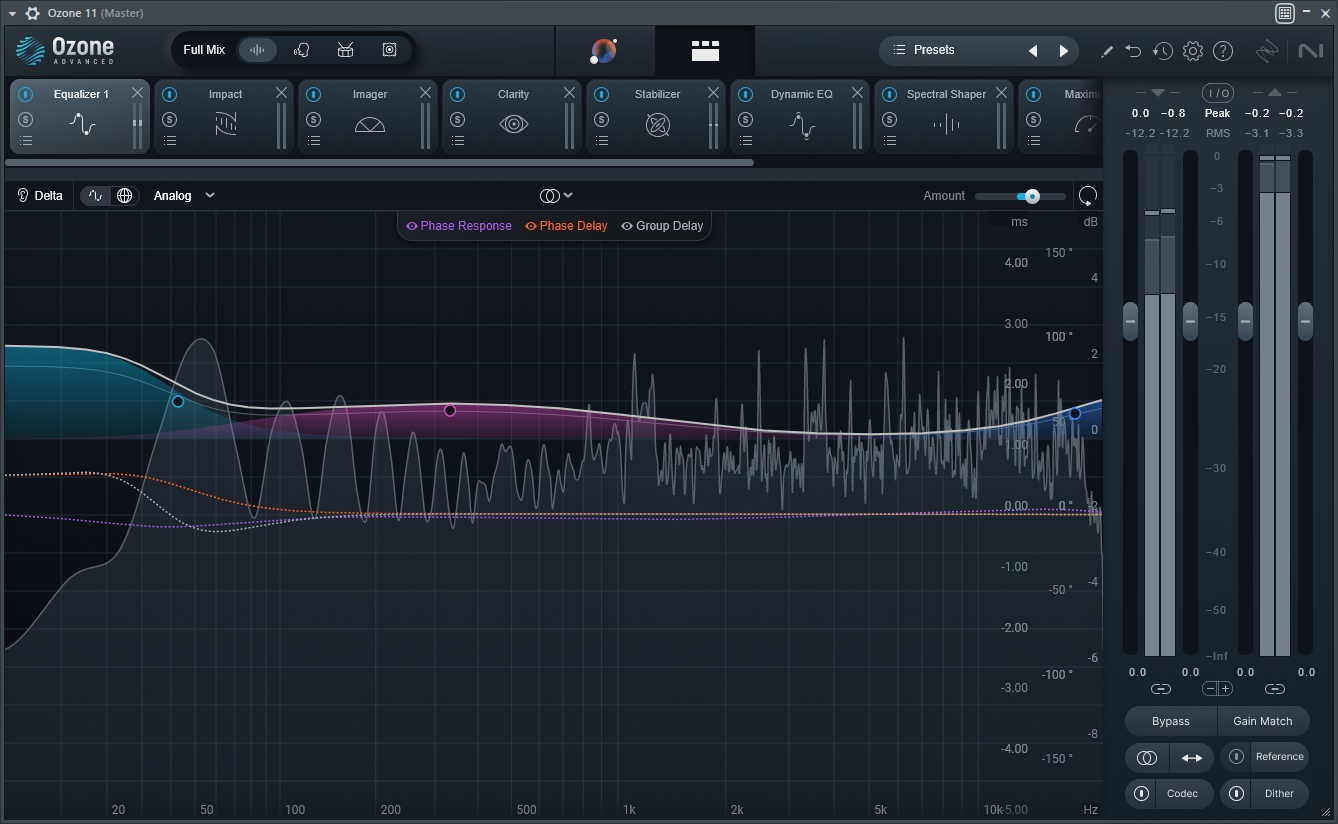The image size is (1338, 824).
Task: Click the pencil edit icon
Action: (1107, 51)
